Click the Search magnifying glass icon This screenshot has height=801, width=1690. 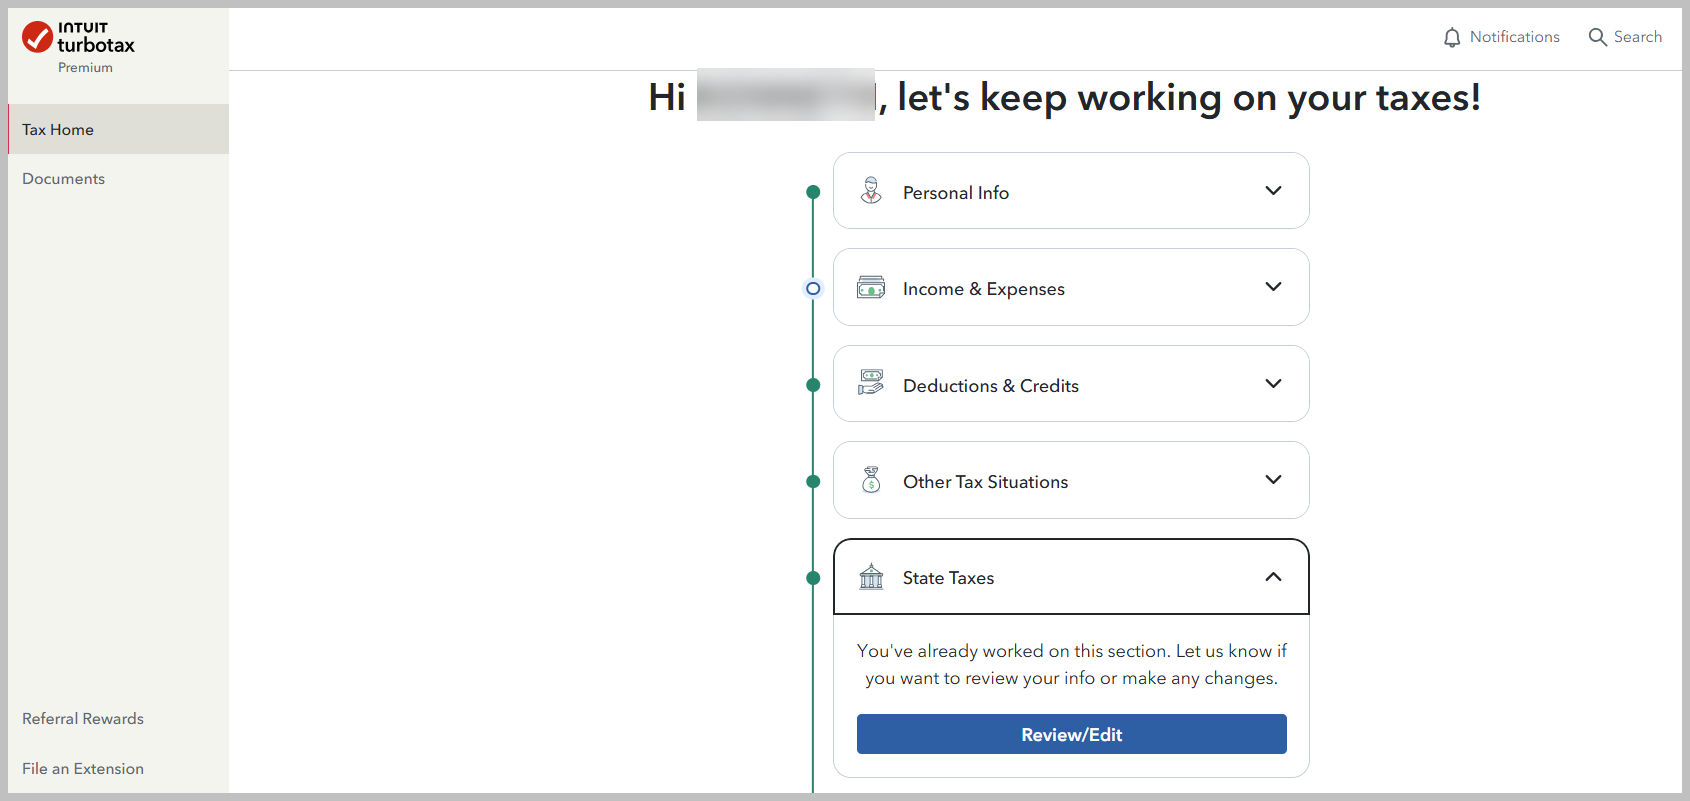click(1597, 38)
